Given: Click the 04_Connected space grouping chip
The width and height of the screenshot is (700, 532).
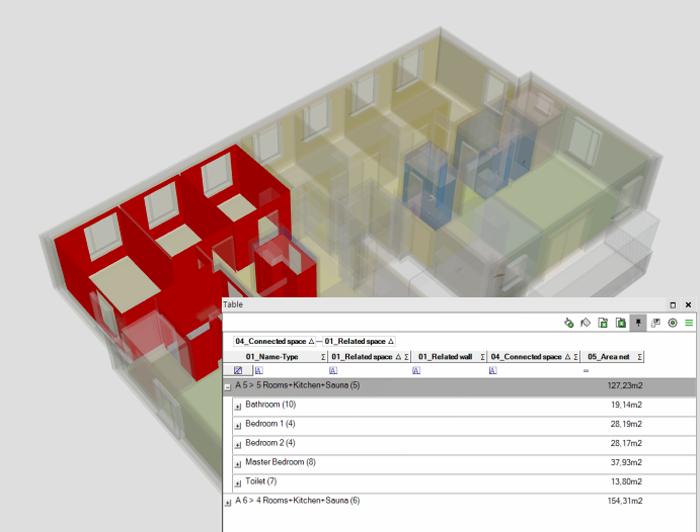Looking at the screenshot, I should click(x=274, y=341).
